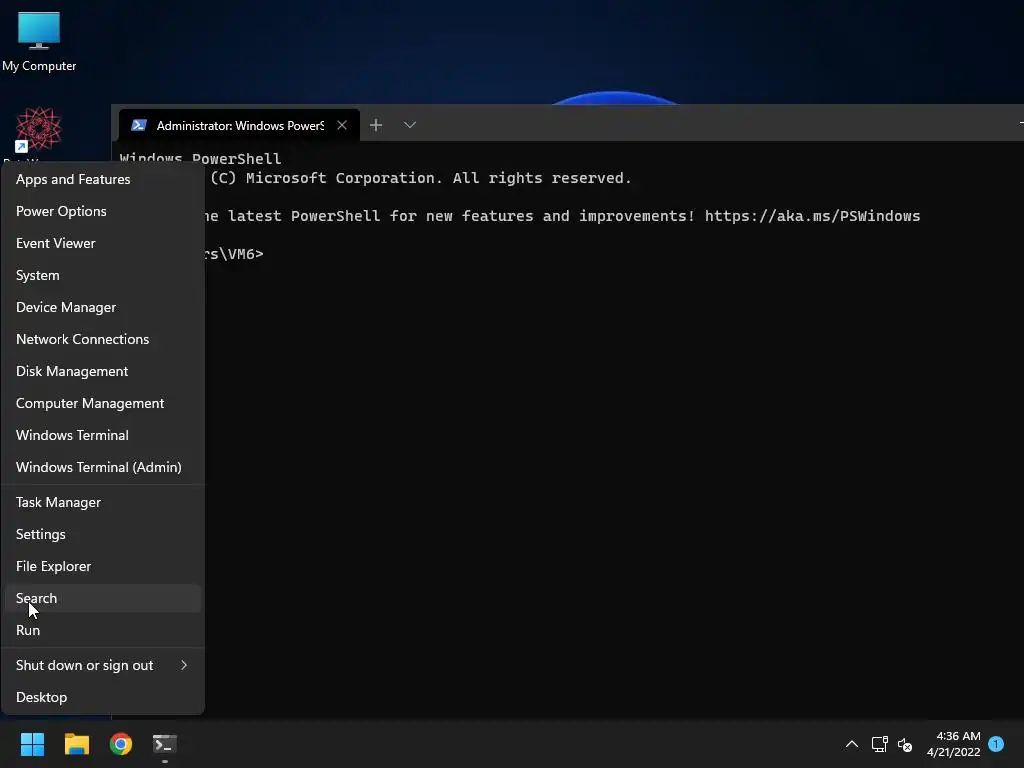Open Event Viewer
The image size is (1024, 768).
tap(103, 243)
